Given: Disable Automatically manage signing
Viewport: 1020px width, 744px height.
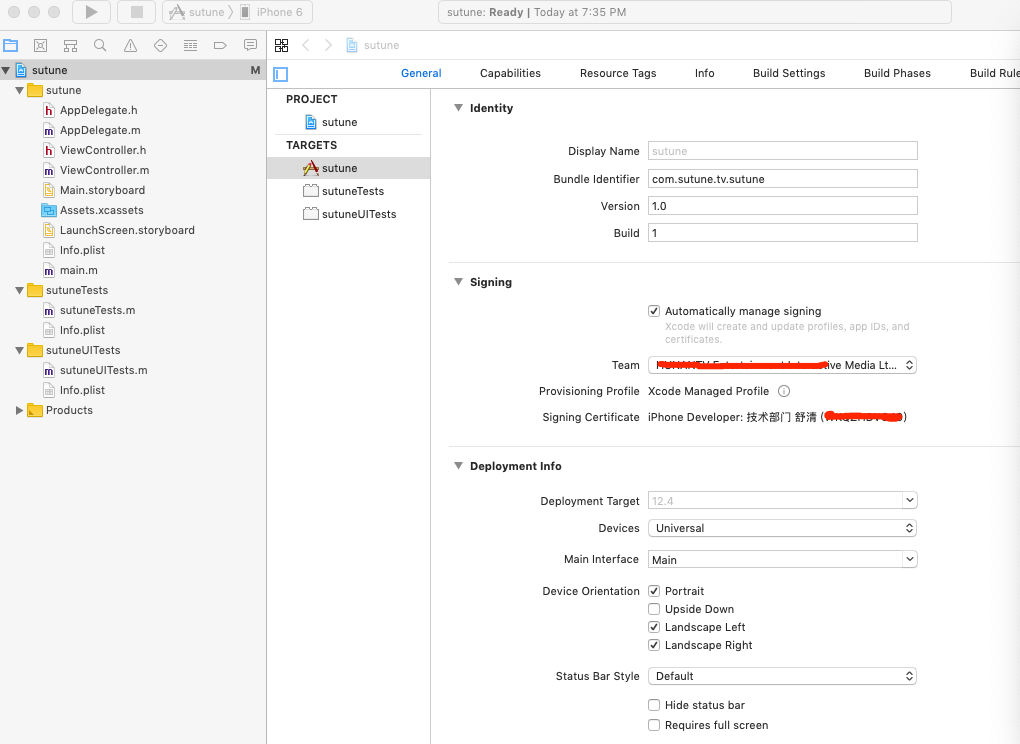Looking at the screenshot, I should click(x=654, y=311).
